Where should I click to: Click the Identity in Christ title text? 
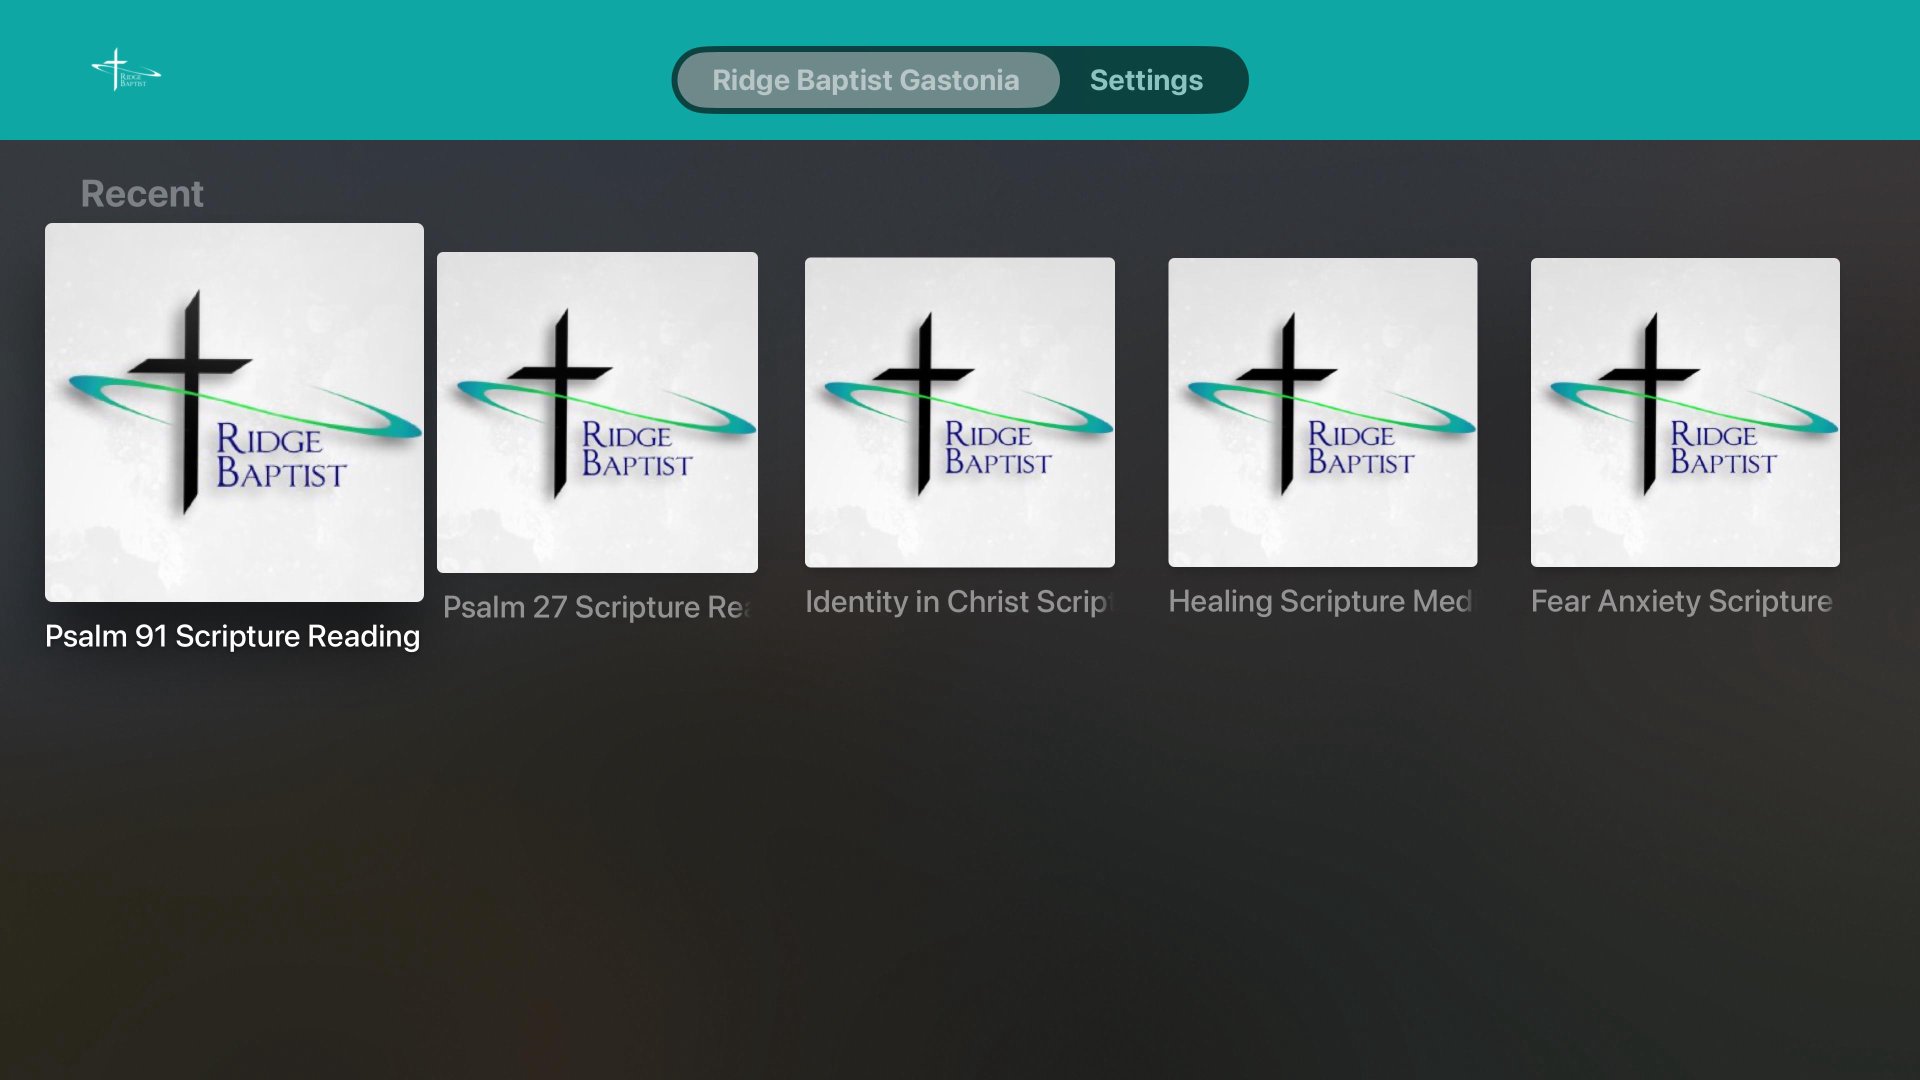click(958, 602)
